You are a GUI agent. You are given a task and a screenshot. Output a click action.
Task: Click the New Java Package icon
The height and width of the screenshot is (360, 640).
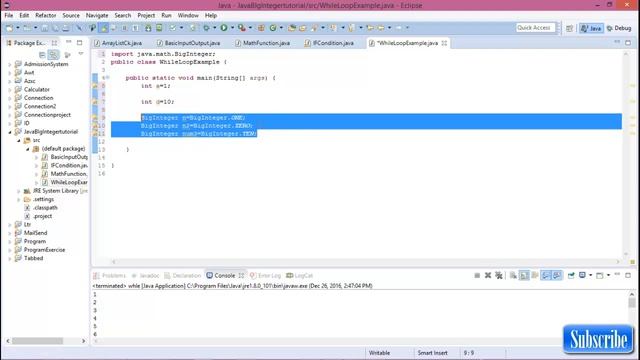click(261, 28)
